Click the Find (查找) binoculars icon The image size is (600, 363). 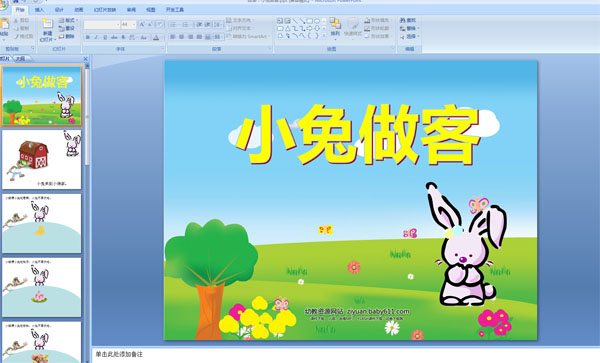pyautogui.click(x=403, y=20)
